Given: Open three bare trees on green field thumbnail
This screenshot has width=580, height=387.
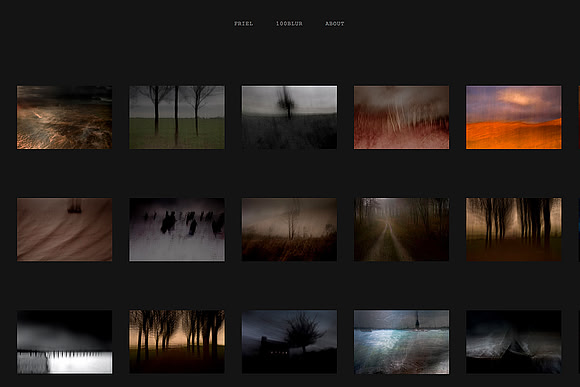Looking at the screenshot, I should [x=177, y=117].
